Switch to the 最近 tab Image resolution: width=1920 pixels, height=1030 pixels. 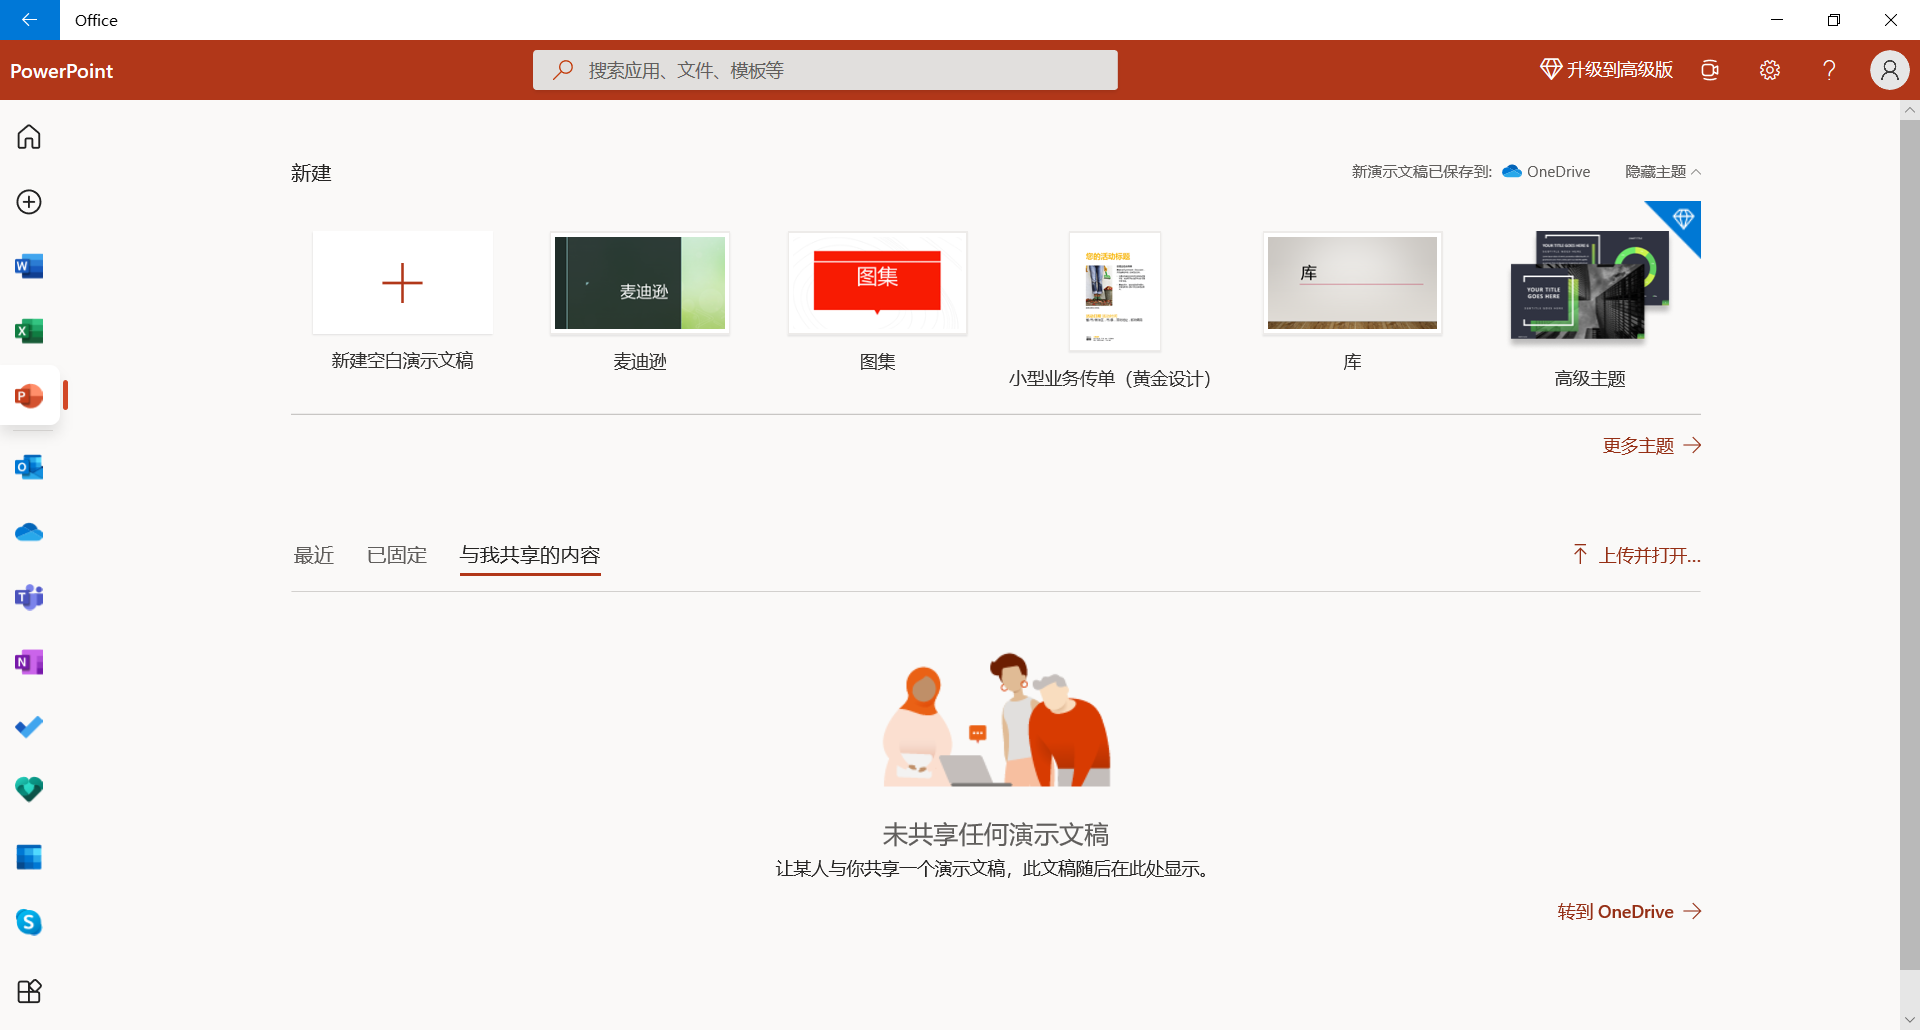click(x=313, y=555)
